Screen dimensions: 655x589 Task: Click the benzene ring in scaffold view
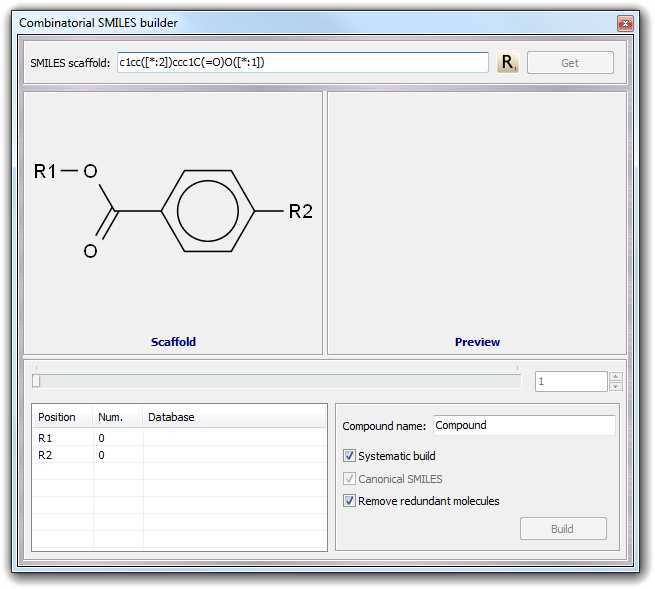[x=208, y=211]
